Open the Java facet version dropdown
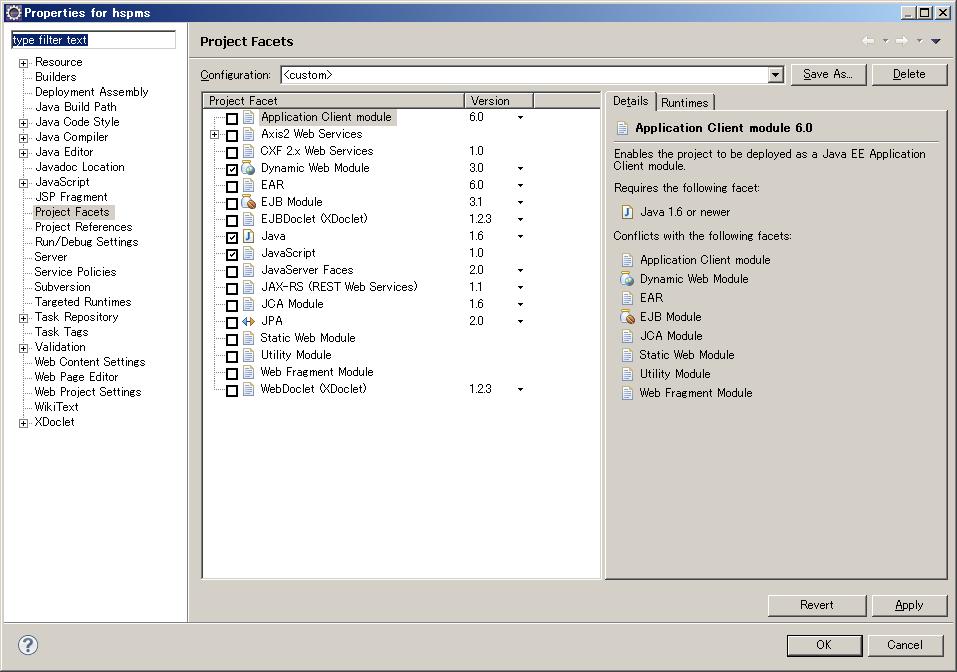 pyautogui.click(x=520, y=236)
